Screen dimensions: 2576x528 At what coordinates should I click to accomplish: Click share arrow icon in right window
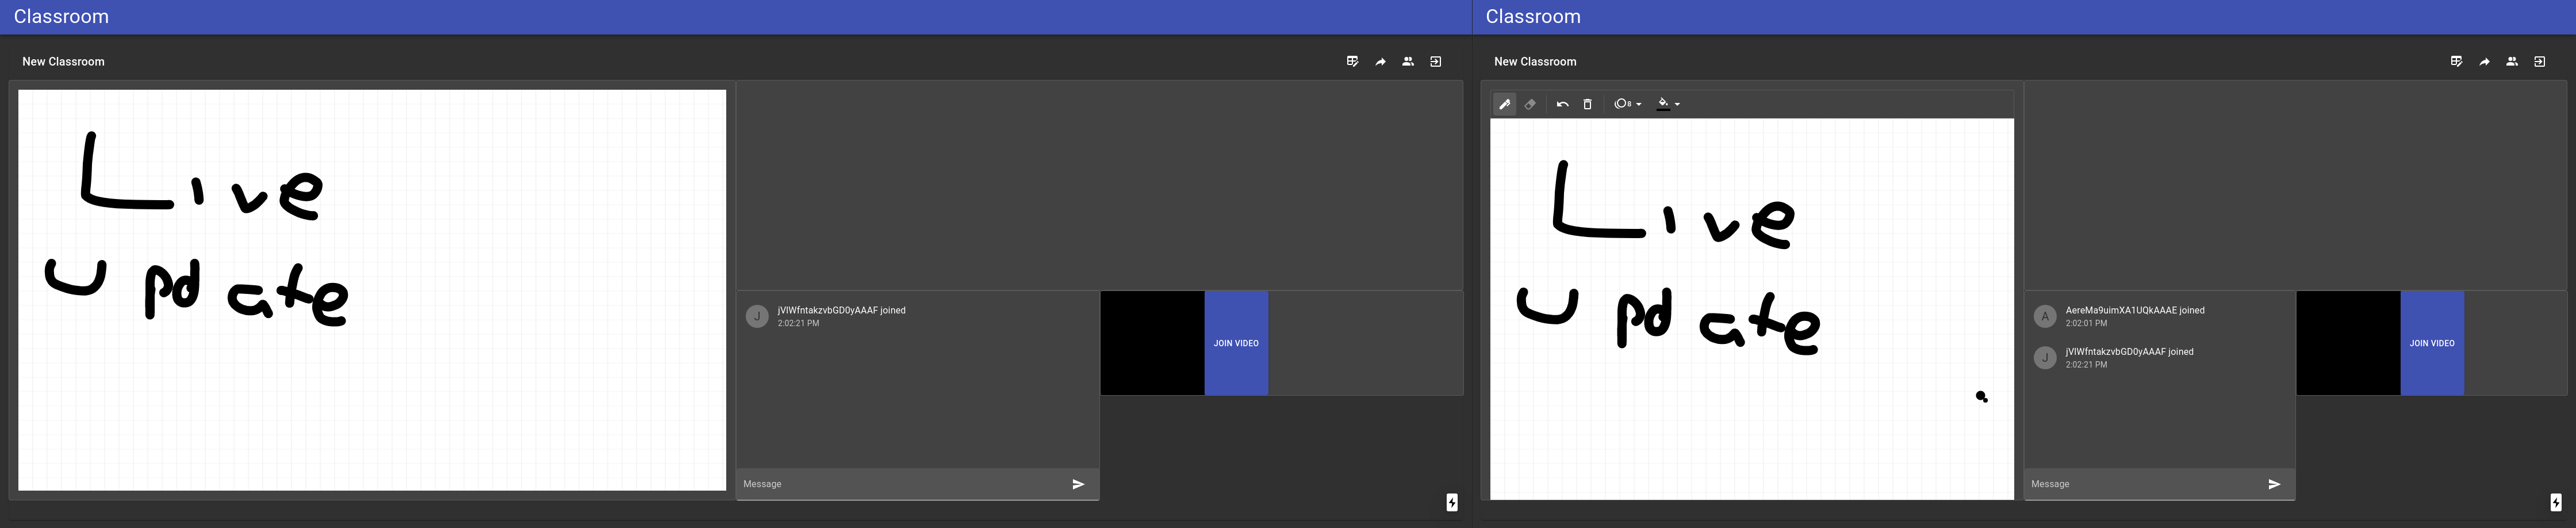(x=2484, y=62)
